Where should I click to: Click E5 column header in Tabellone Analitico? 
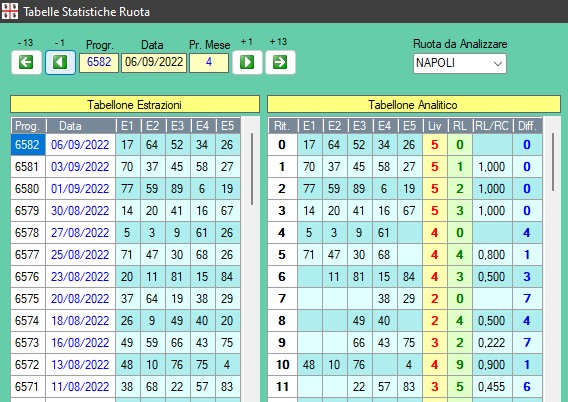click(x=410, y=126)
